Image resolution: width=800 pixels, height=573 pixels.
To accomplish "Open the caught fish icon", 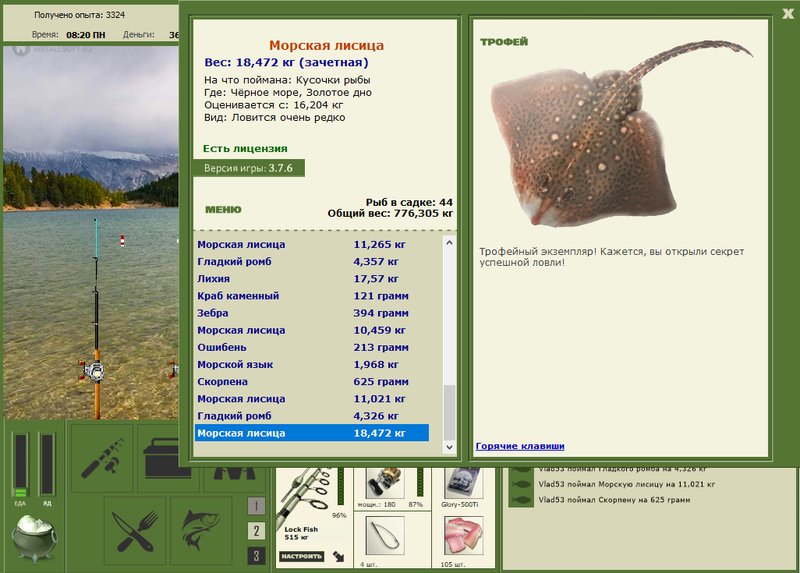I will tap(201, 531).
